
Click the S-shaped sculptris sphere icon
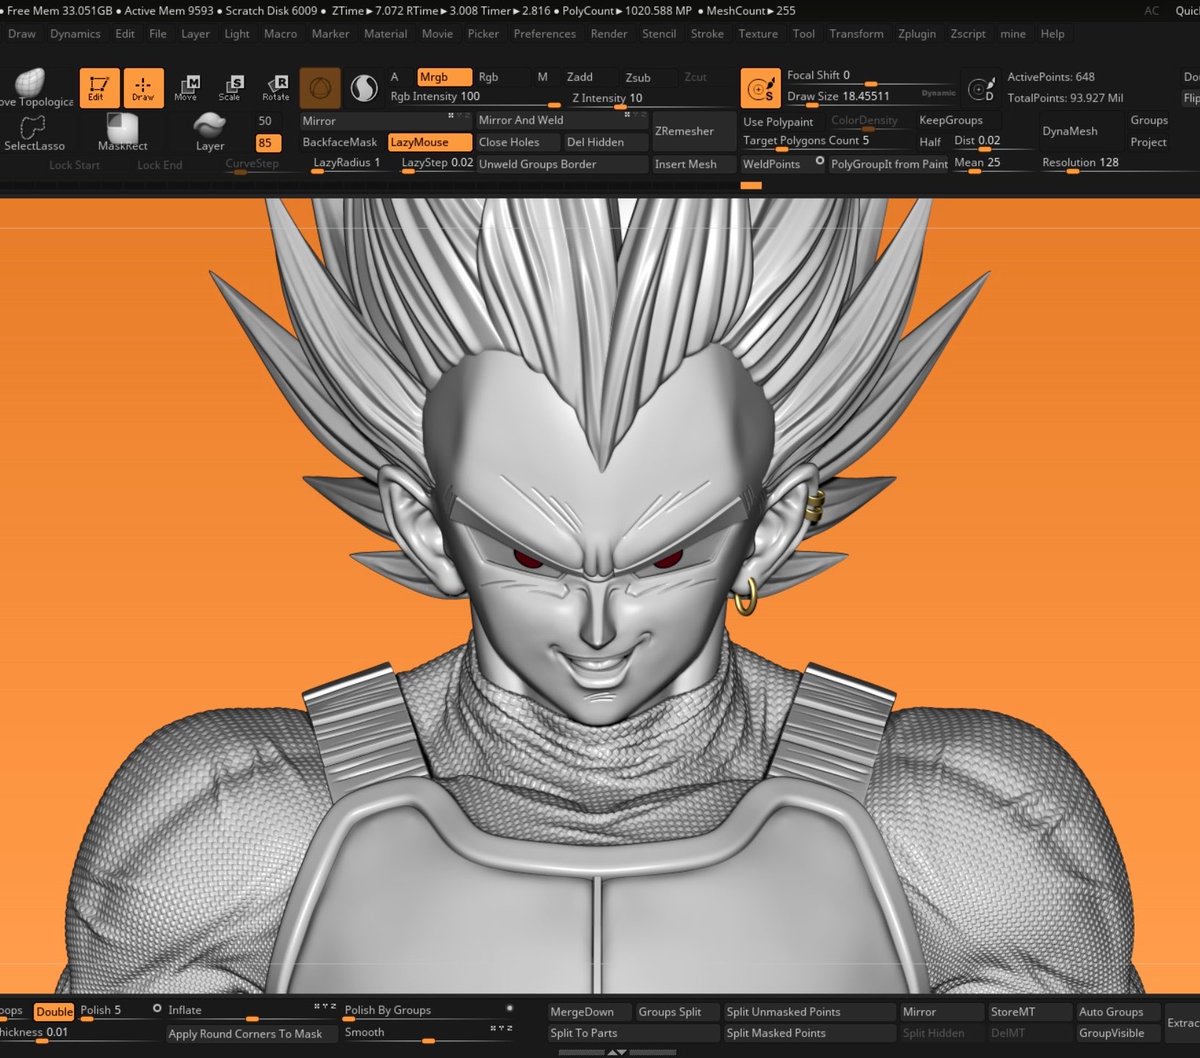pyautogui.click(x=363, y=89)
